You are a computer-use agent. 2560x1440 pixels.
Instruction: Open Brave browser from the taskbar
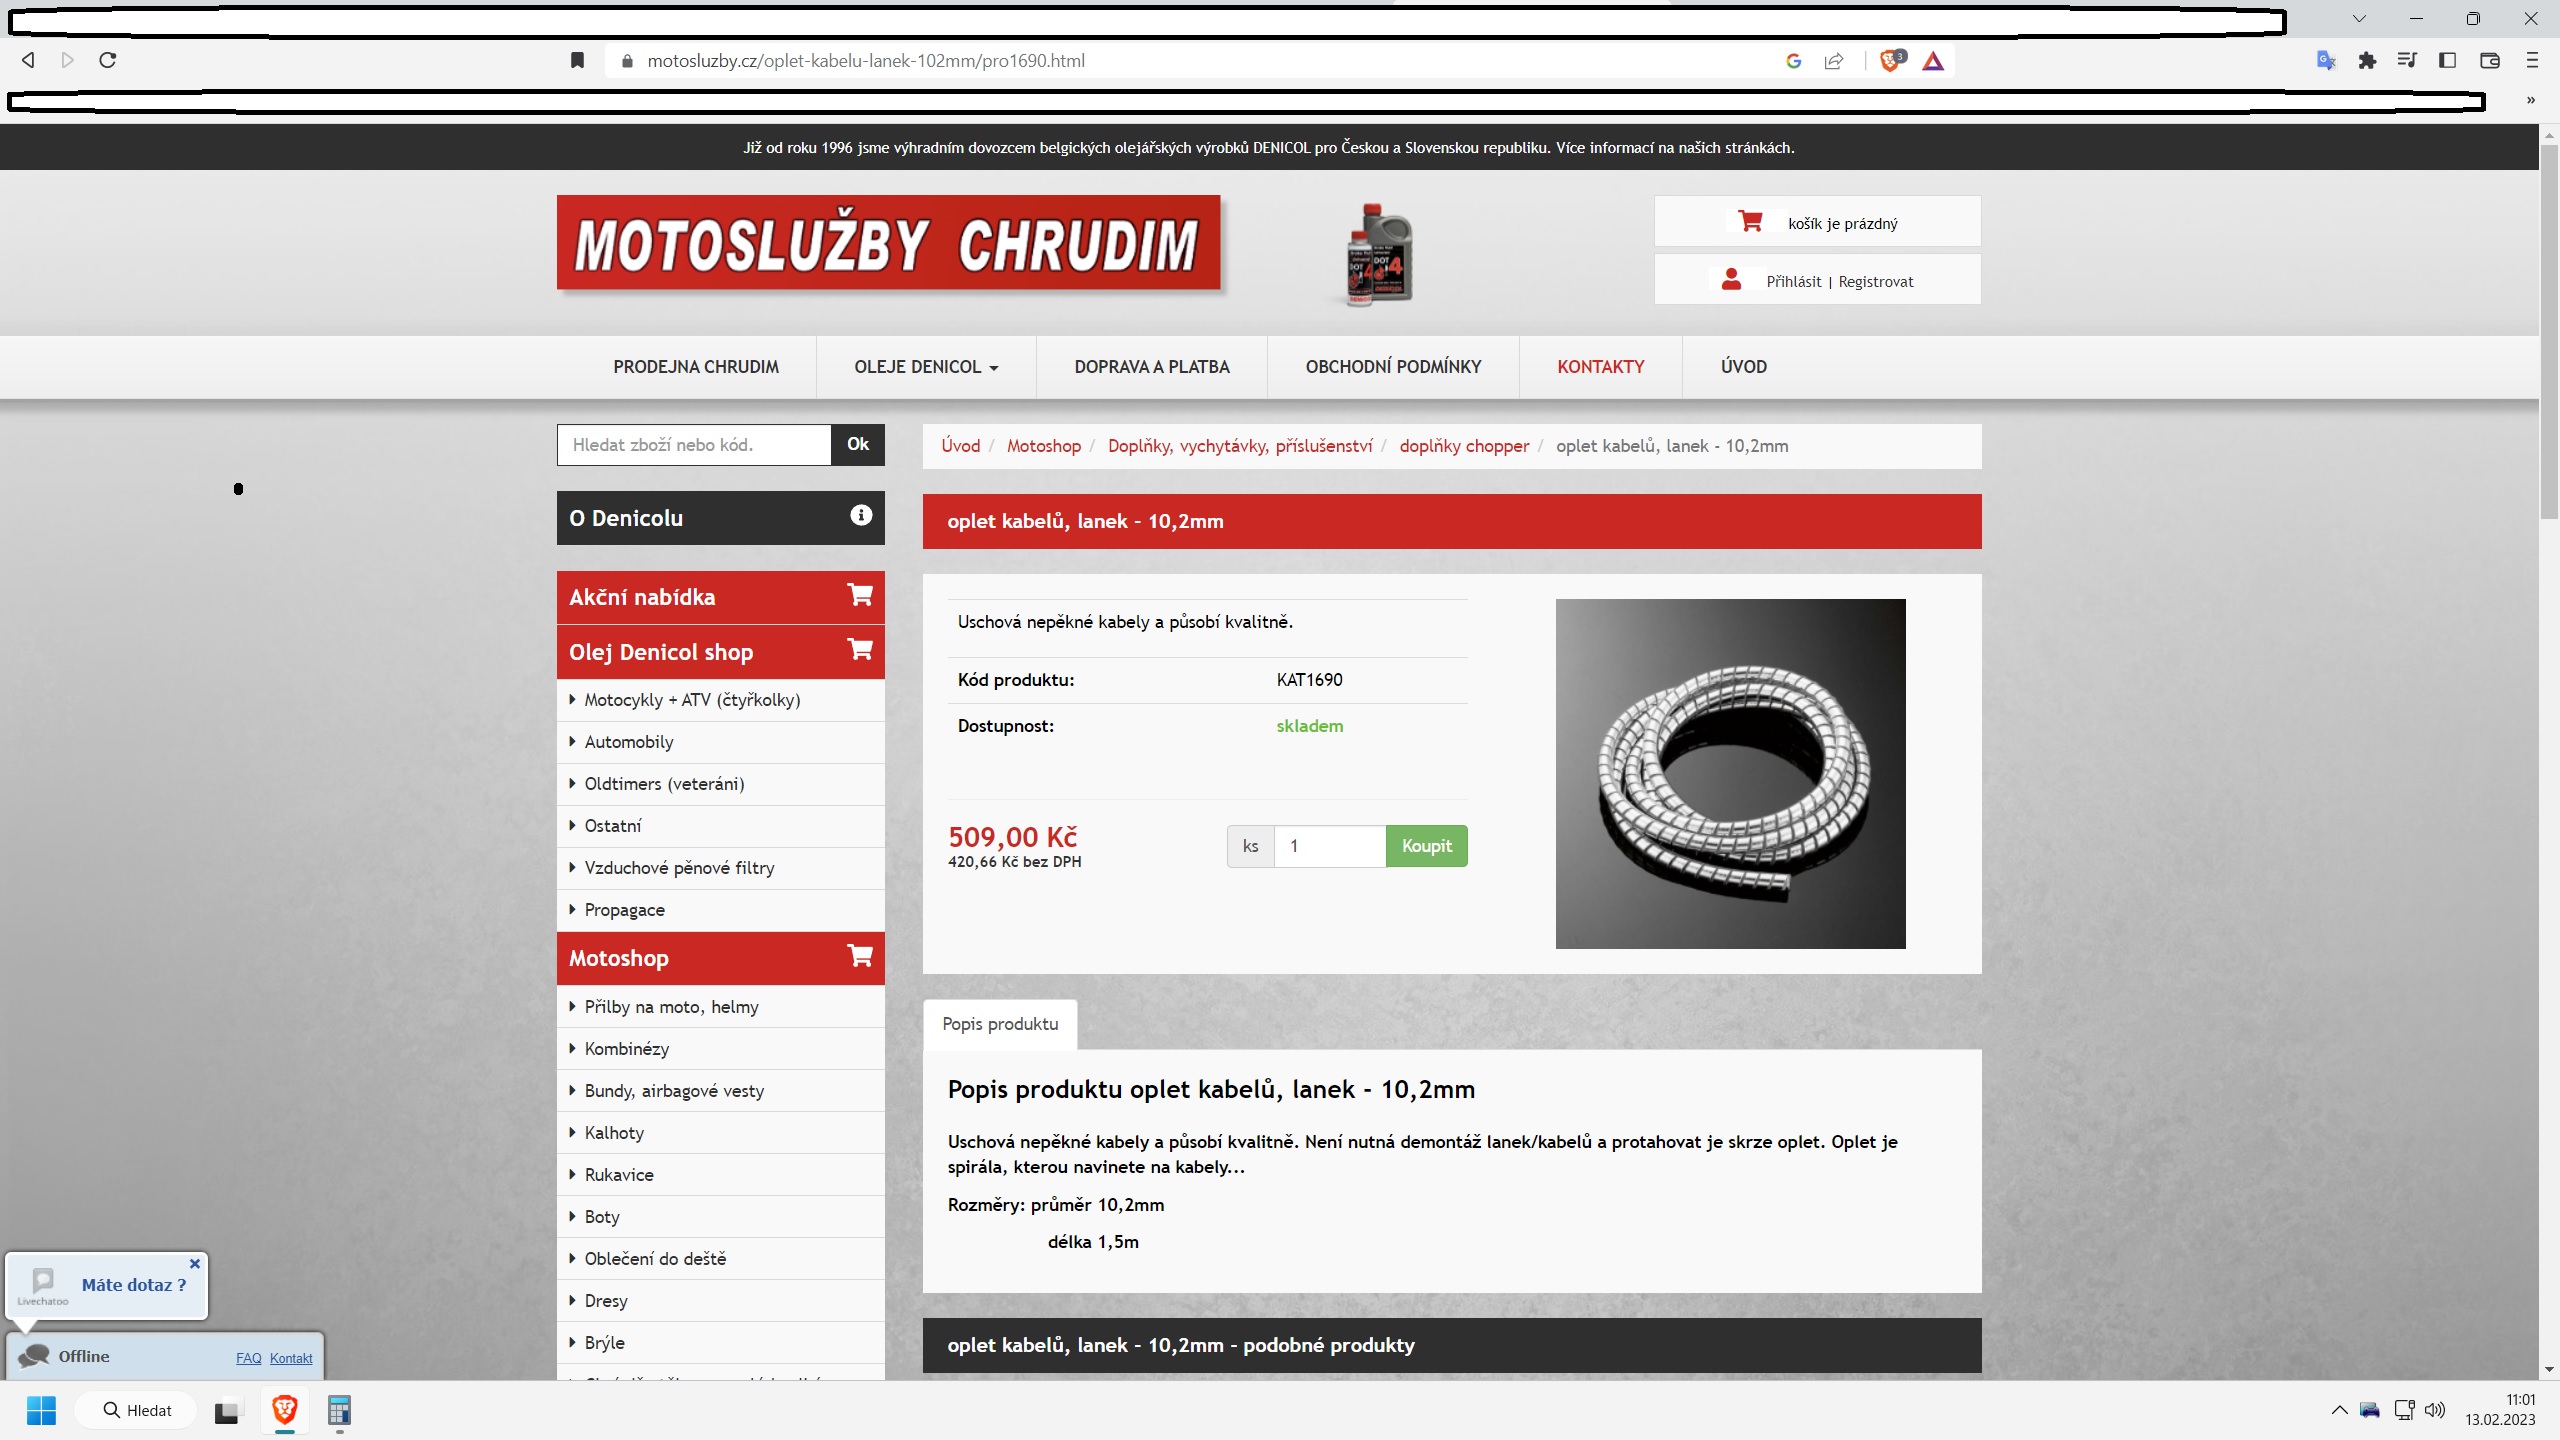[x=285, y=1410]
